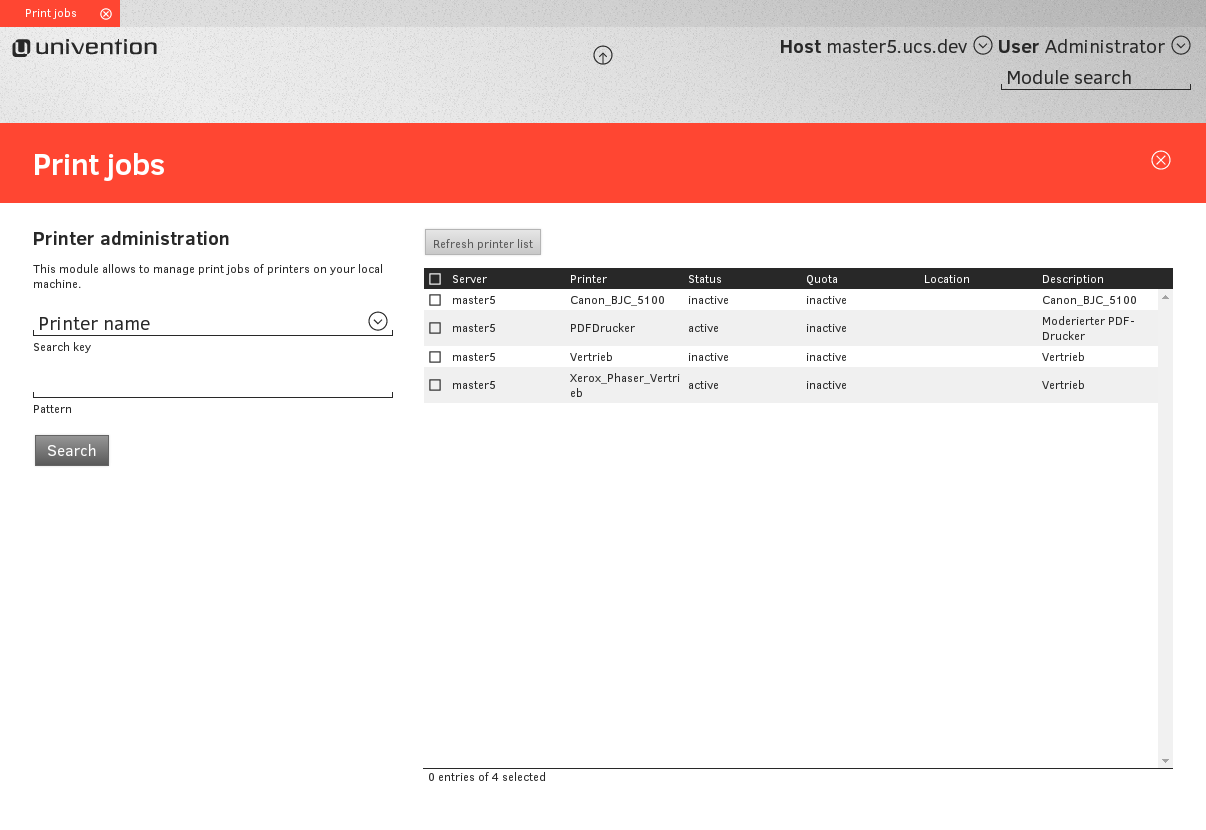Focus the Module search field
Viewport: 1206px width, 830px height.
1095,78
